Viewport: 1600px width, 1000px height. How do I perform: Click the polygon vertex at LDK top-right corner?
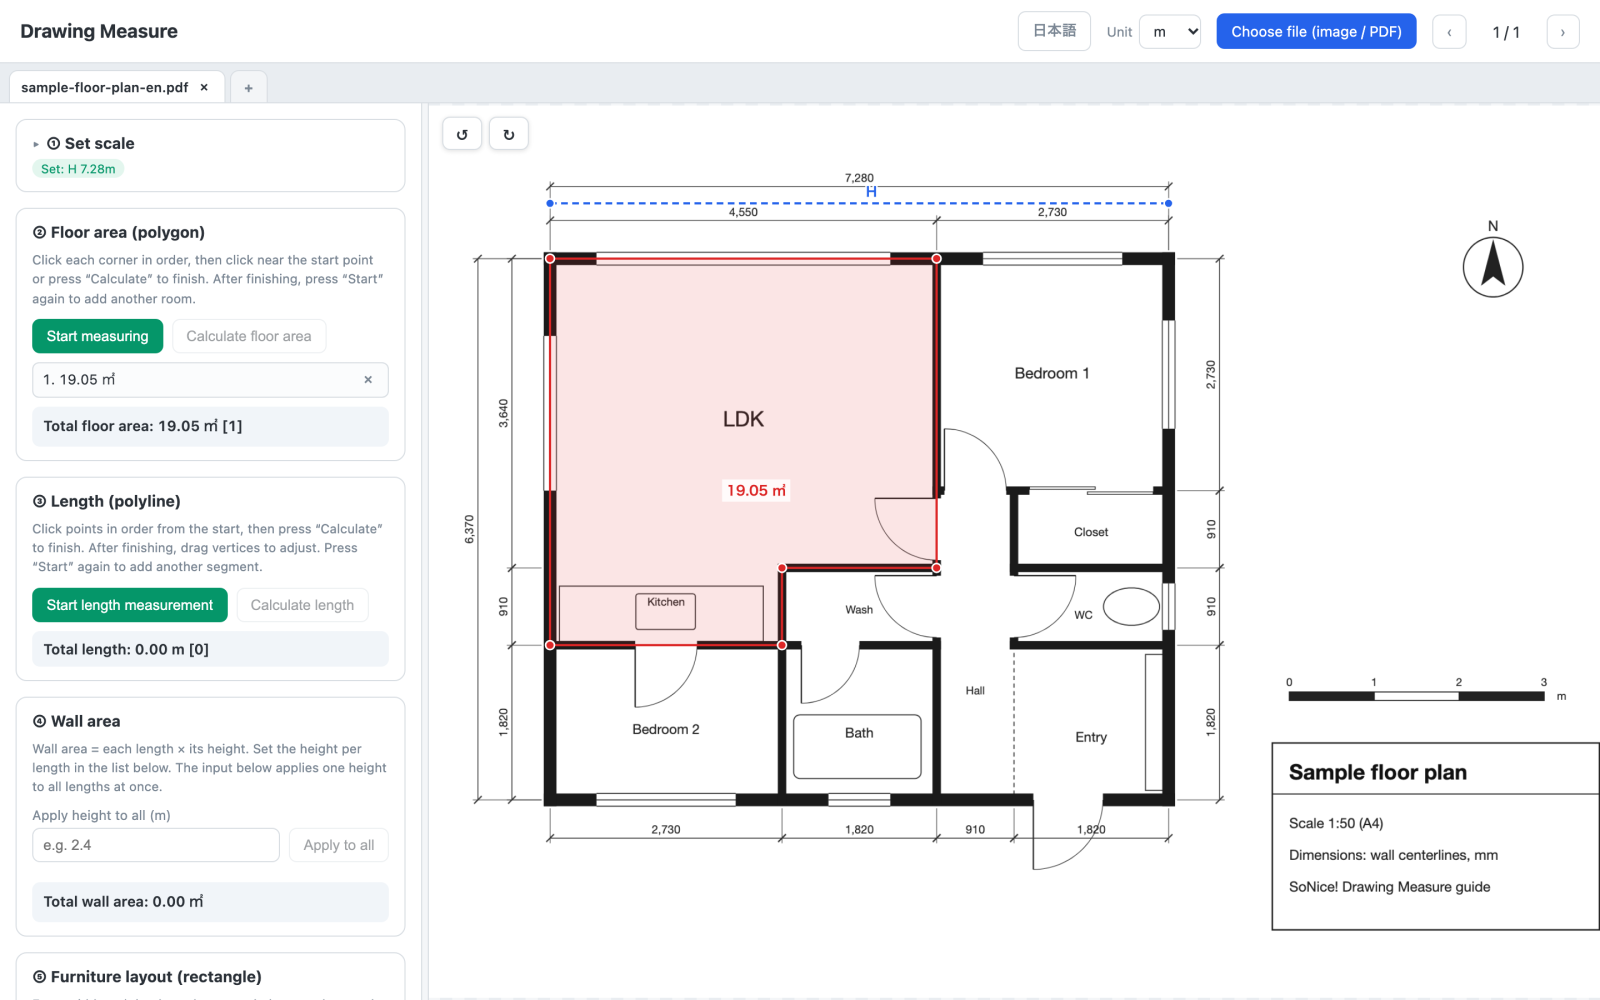coord(936,259)
